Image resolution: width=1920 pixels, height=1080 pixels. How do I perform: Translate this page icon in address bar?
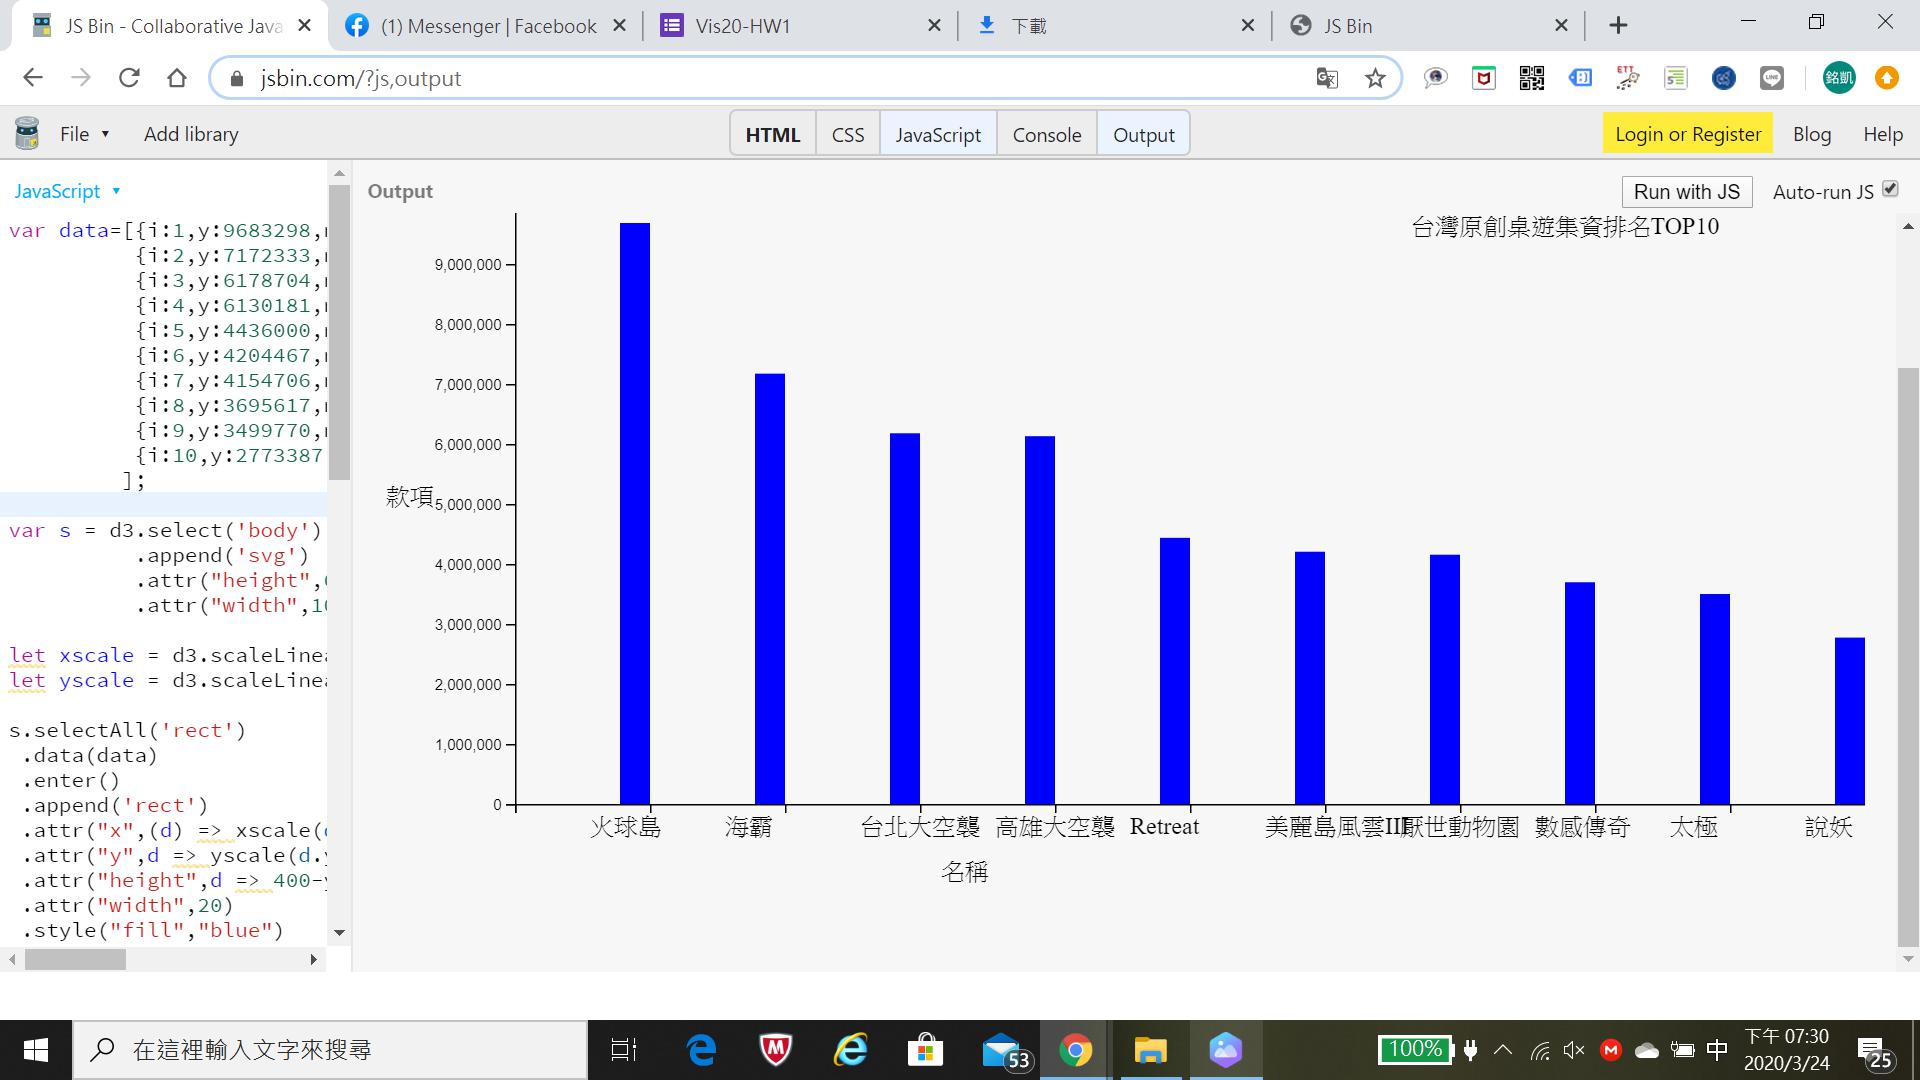pos(1327,78)
